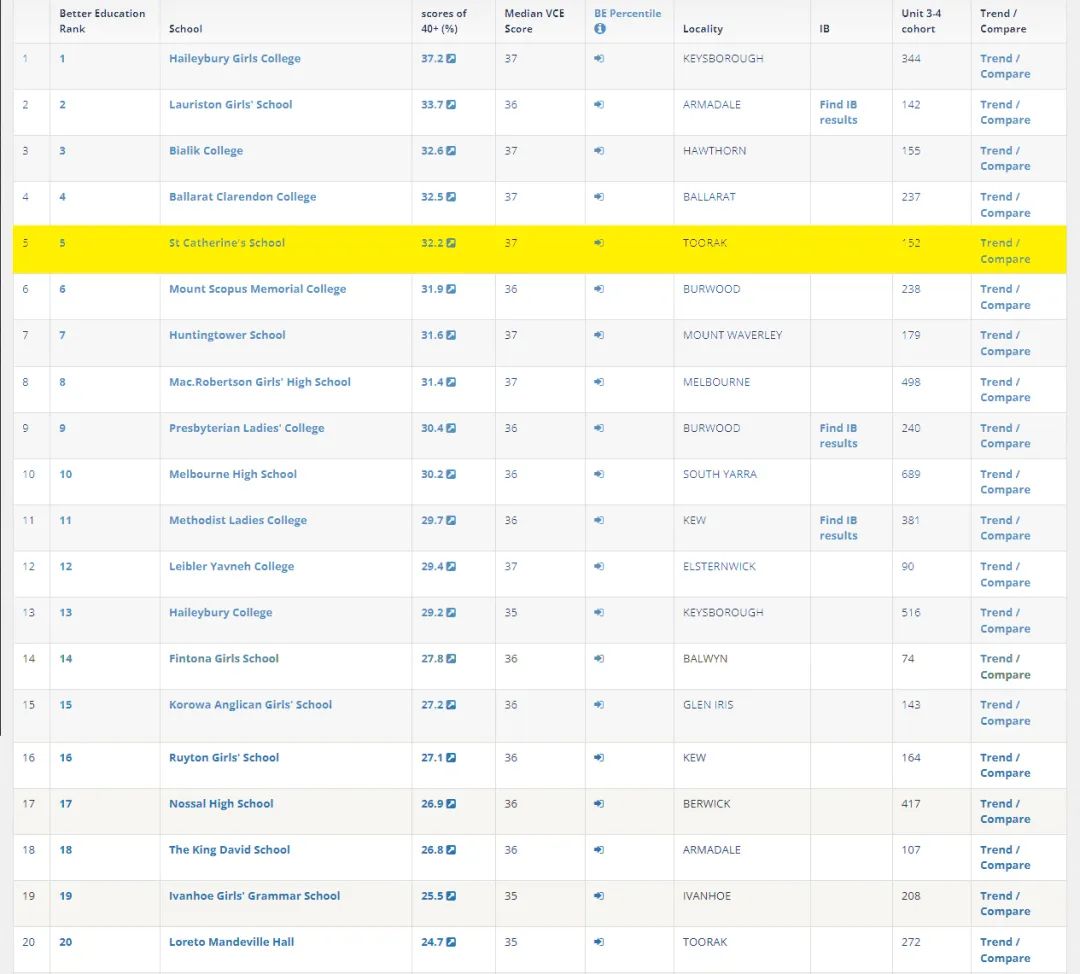Open Trend / Compare for Melbourne High School
Image resolution: width=1080 pixels, height=974 pixels.
coord(1005,482)
